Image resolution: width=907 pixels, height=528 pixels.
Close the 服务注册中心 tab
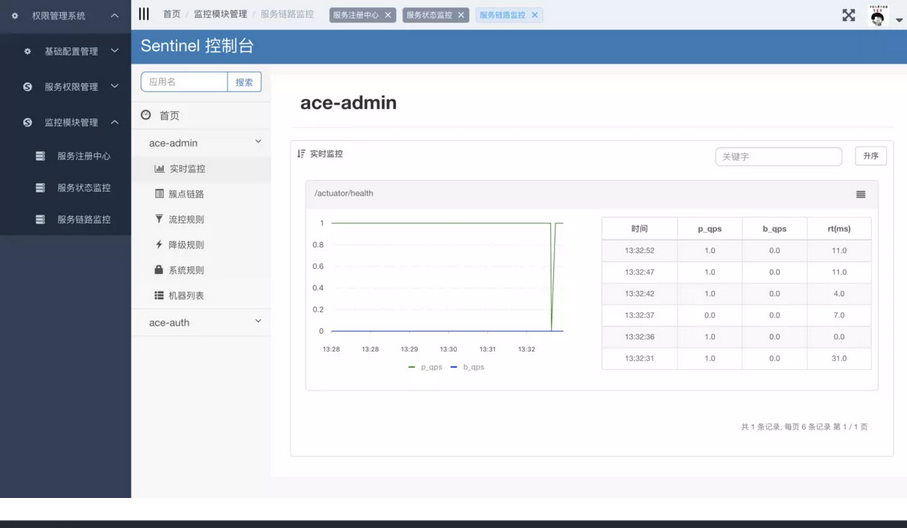tap(388, 15)
